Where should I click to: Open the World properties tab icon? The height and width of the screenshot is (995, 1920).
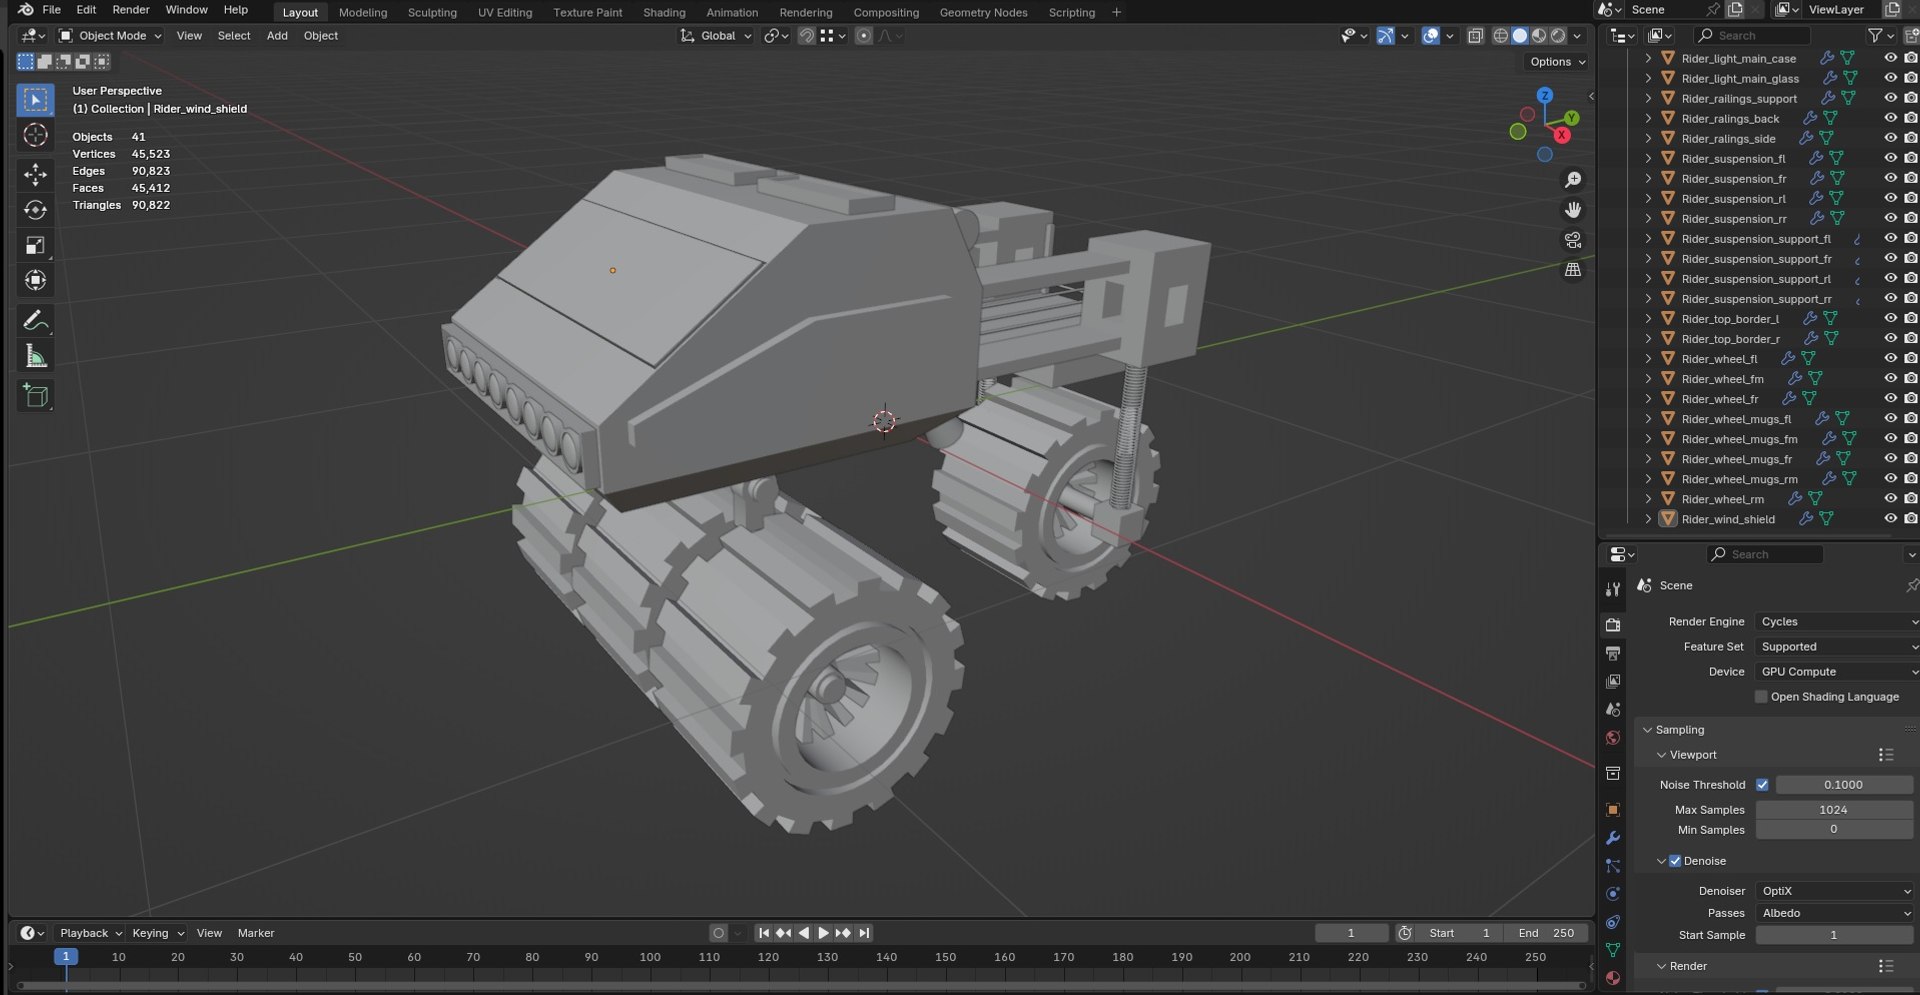tap(1613, 738)
